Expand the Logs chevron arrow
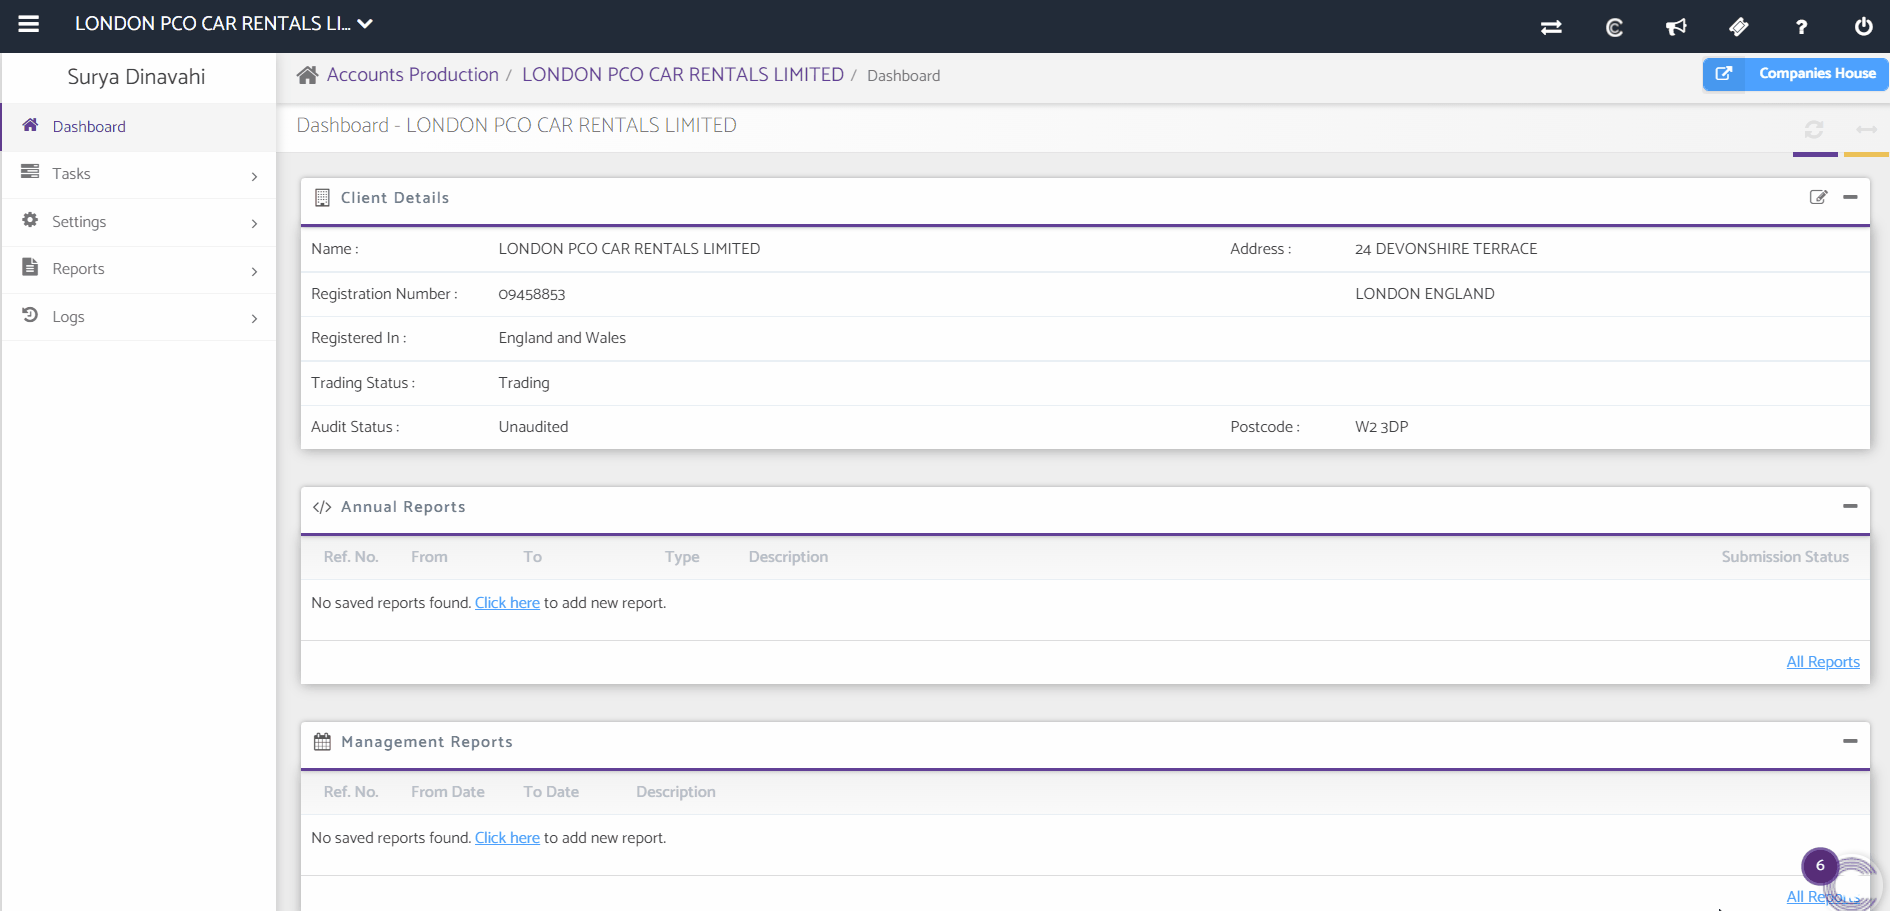This screenshot has height=911, width=1890. [255, 318]
